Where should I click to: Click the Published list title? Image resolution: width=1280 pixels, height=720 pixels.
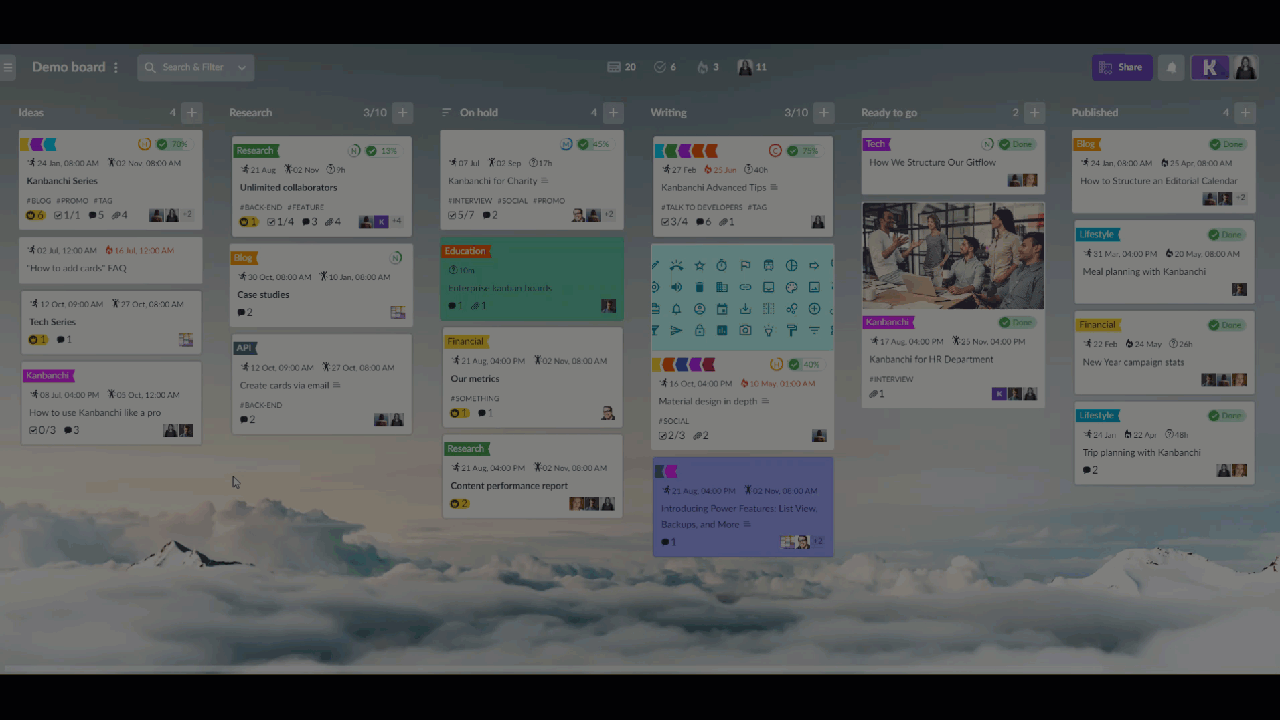pos(1095,113)
